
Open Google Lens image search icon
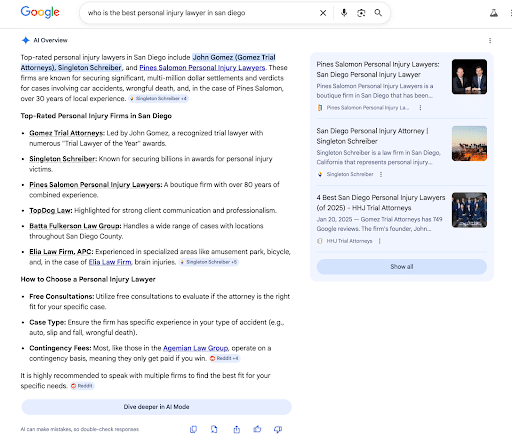pos(361,13)
